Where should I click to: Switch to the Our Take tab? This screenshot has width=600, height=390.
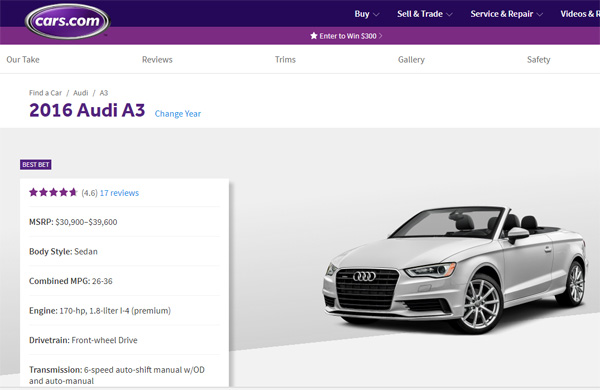tap(23, 60)
